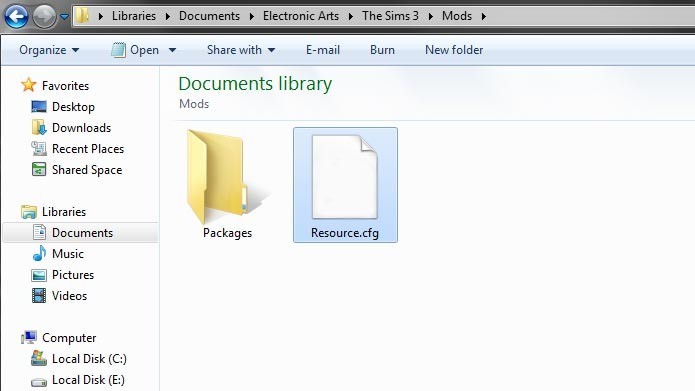The image size is (695, 391).
Task: Click the Recent Places icon
Action: click(x=39, y=149)
